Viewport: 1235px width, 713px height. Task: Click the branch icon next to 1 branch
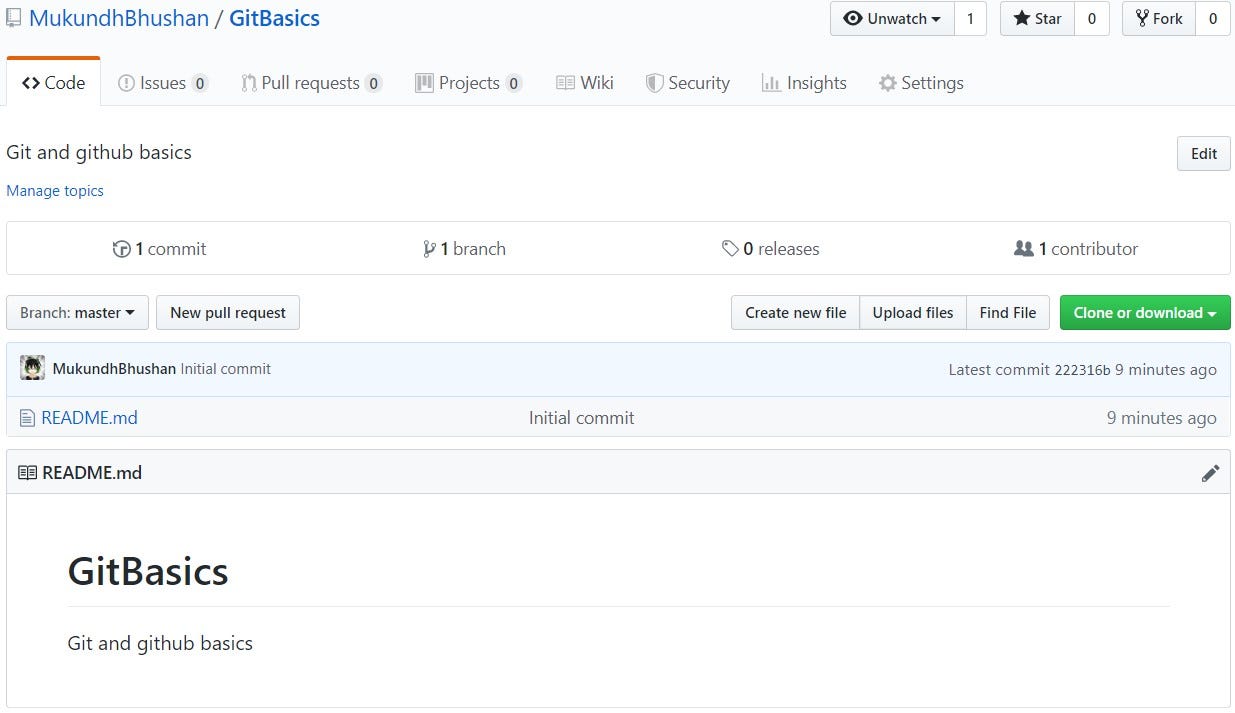(429, 249)
